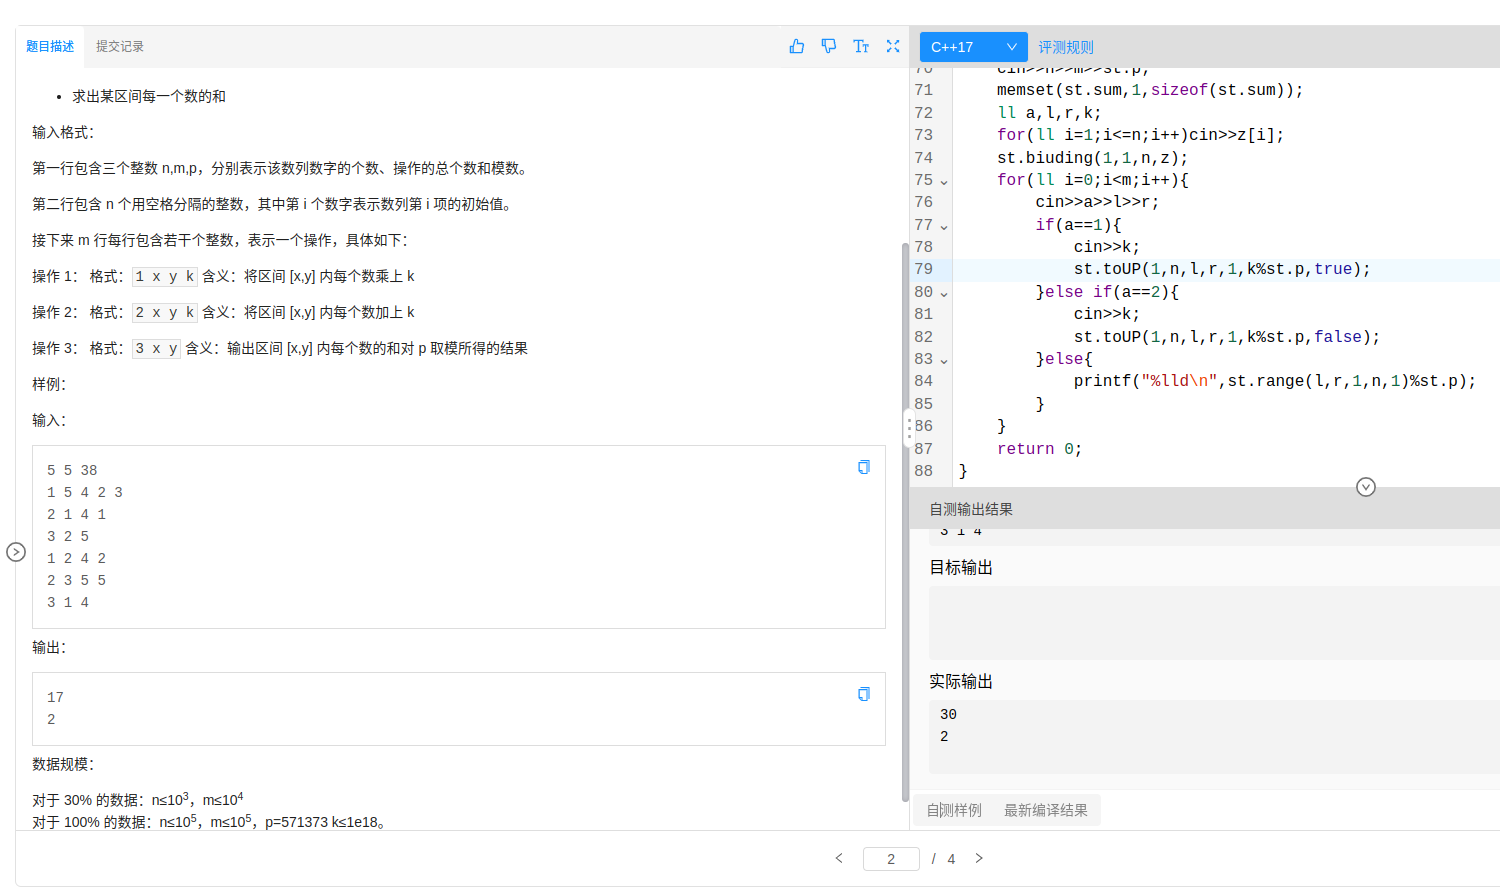Viewport: 1500px width, 896px height.
Task: Fold the if block at line 77
Action: pos(944,227)
